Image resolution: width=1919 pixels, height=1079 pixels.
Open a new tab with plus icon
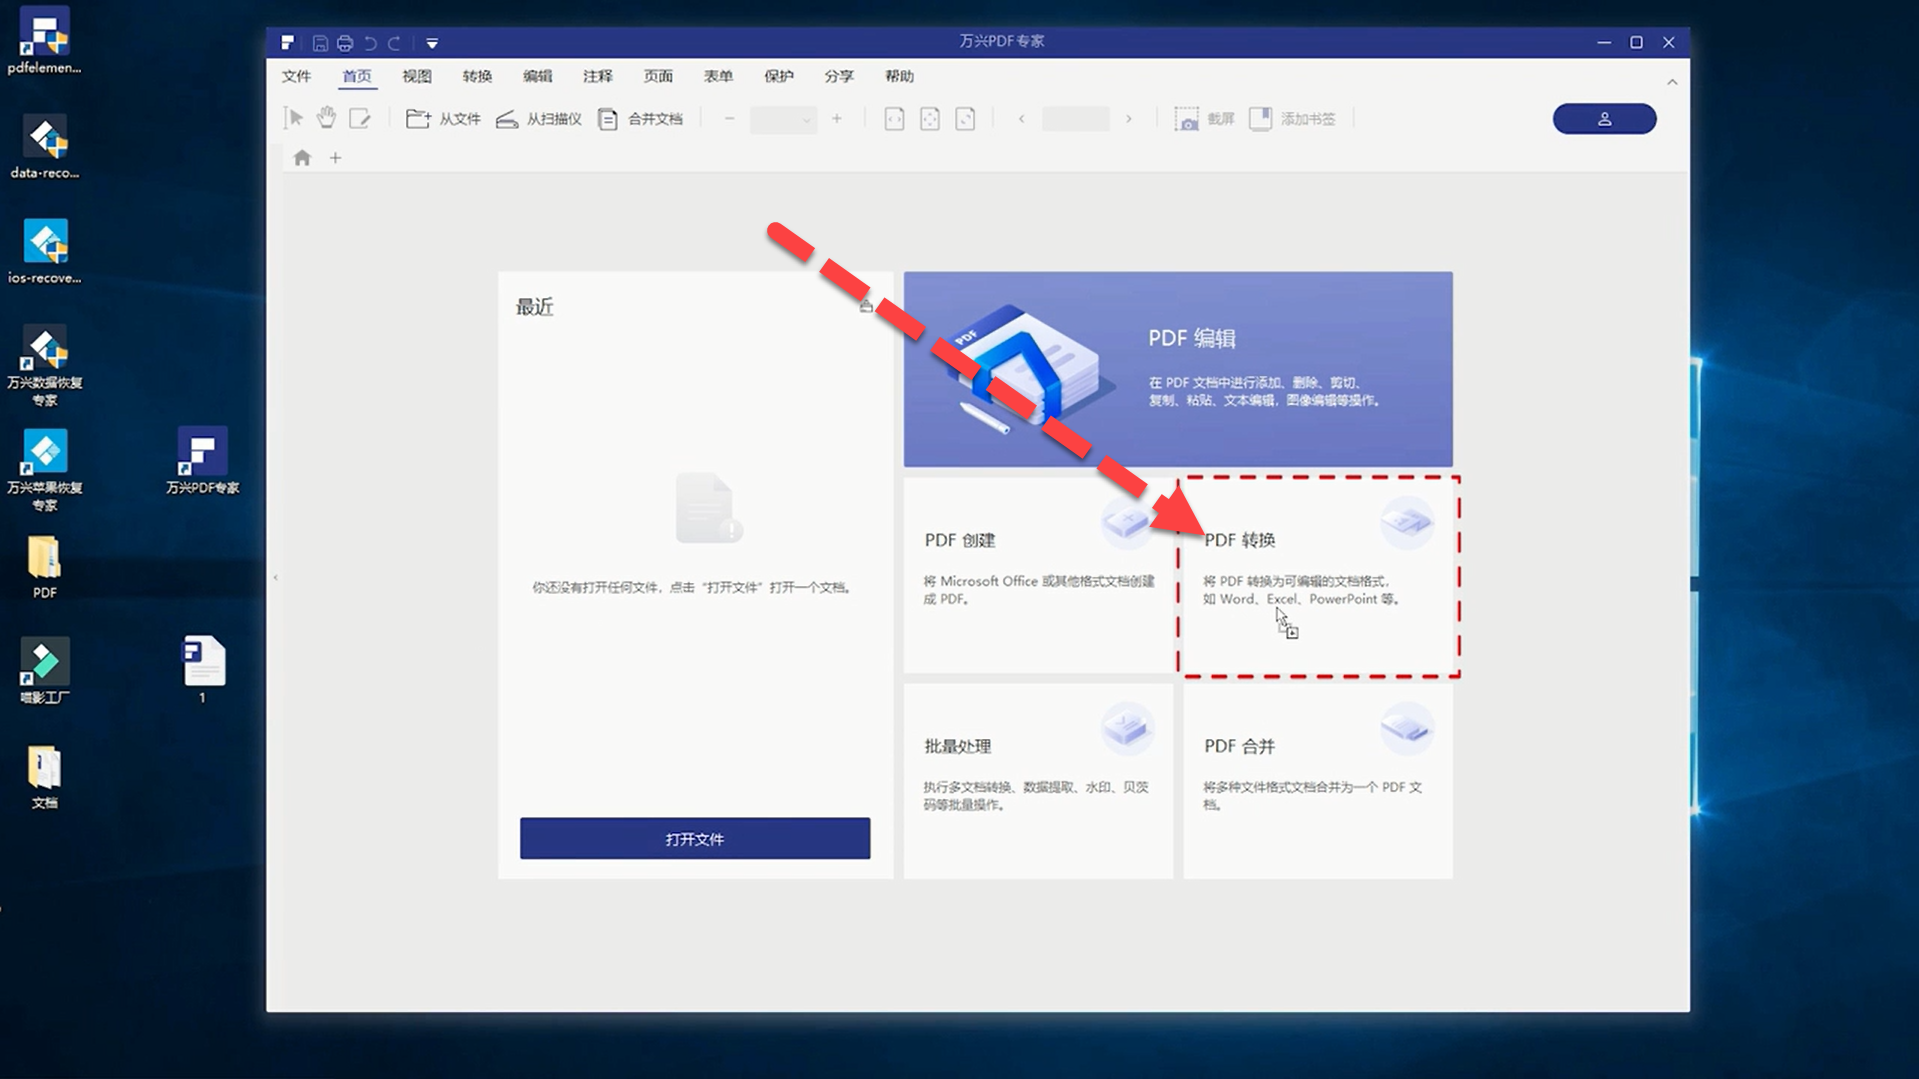click(336, 158)
